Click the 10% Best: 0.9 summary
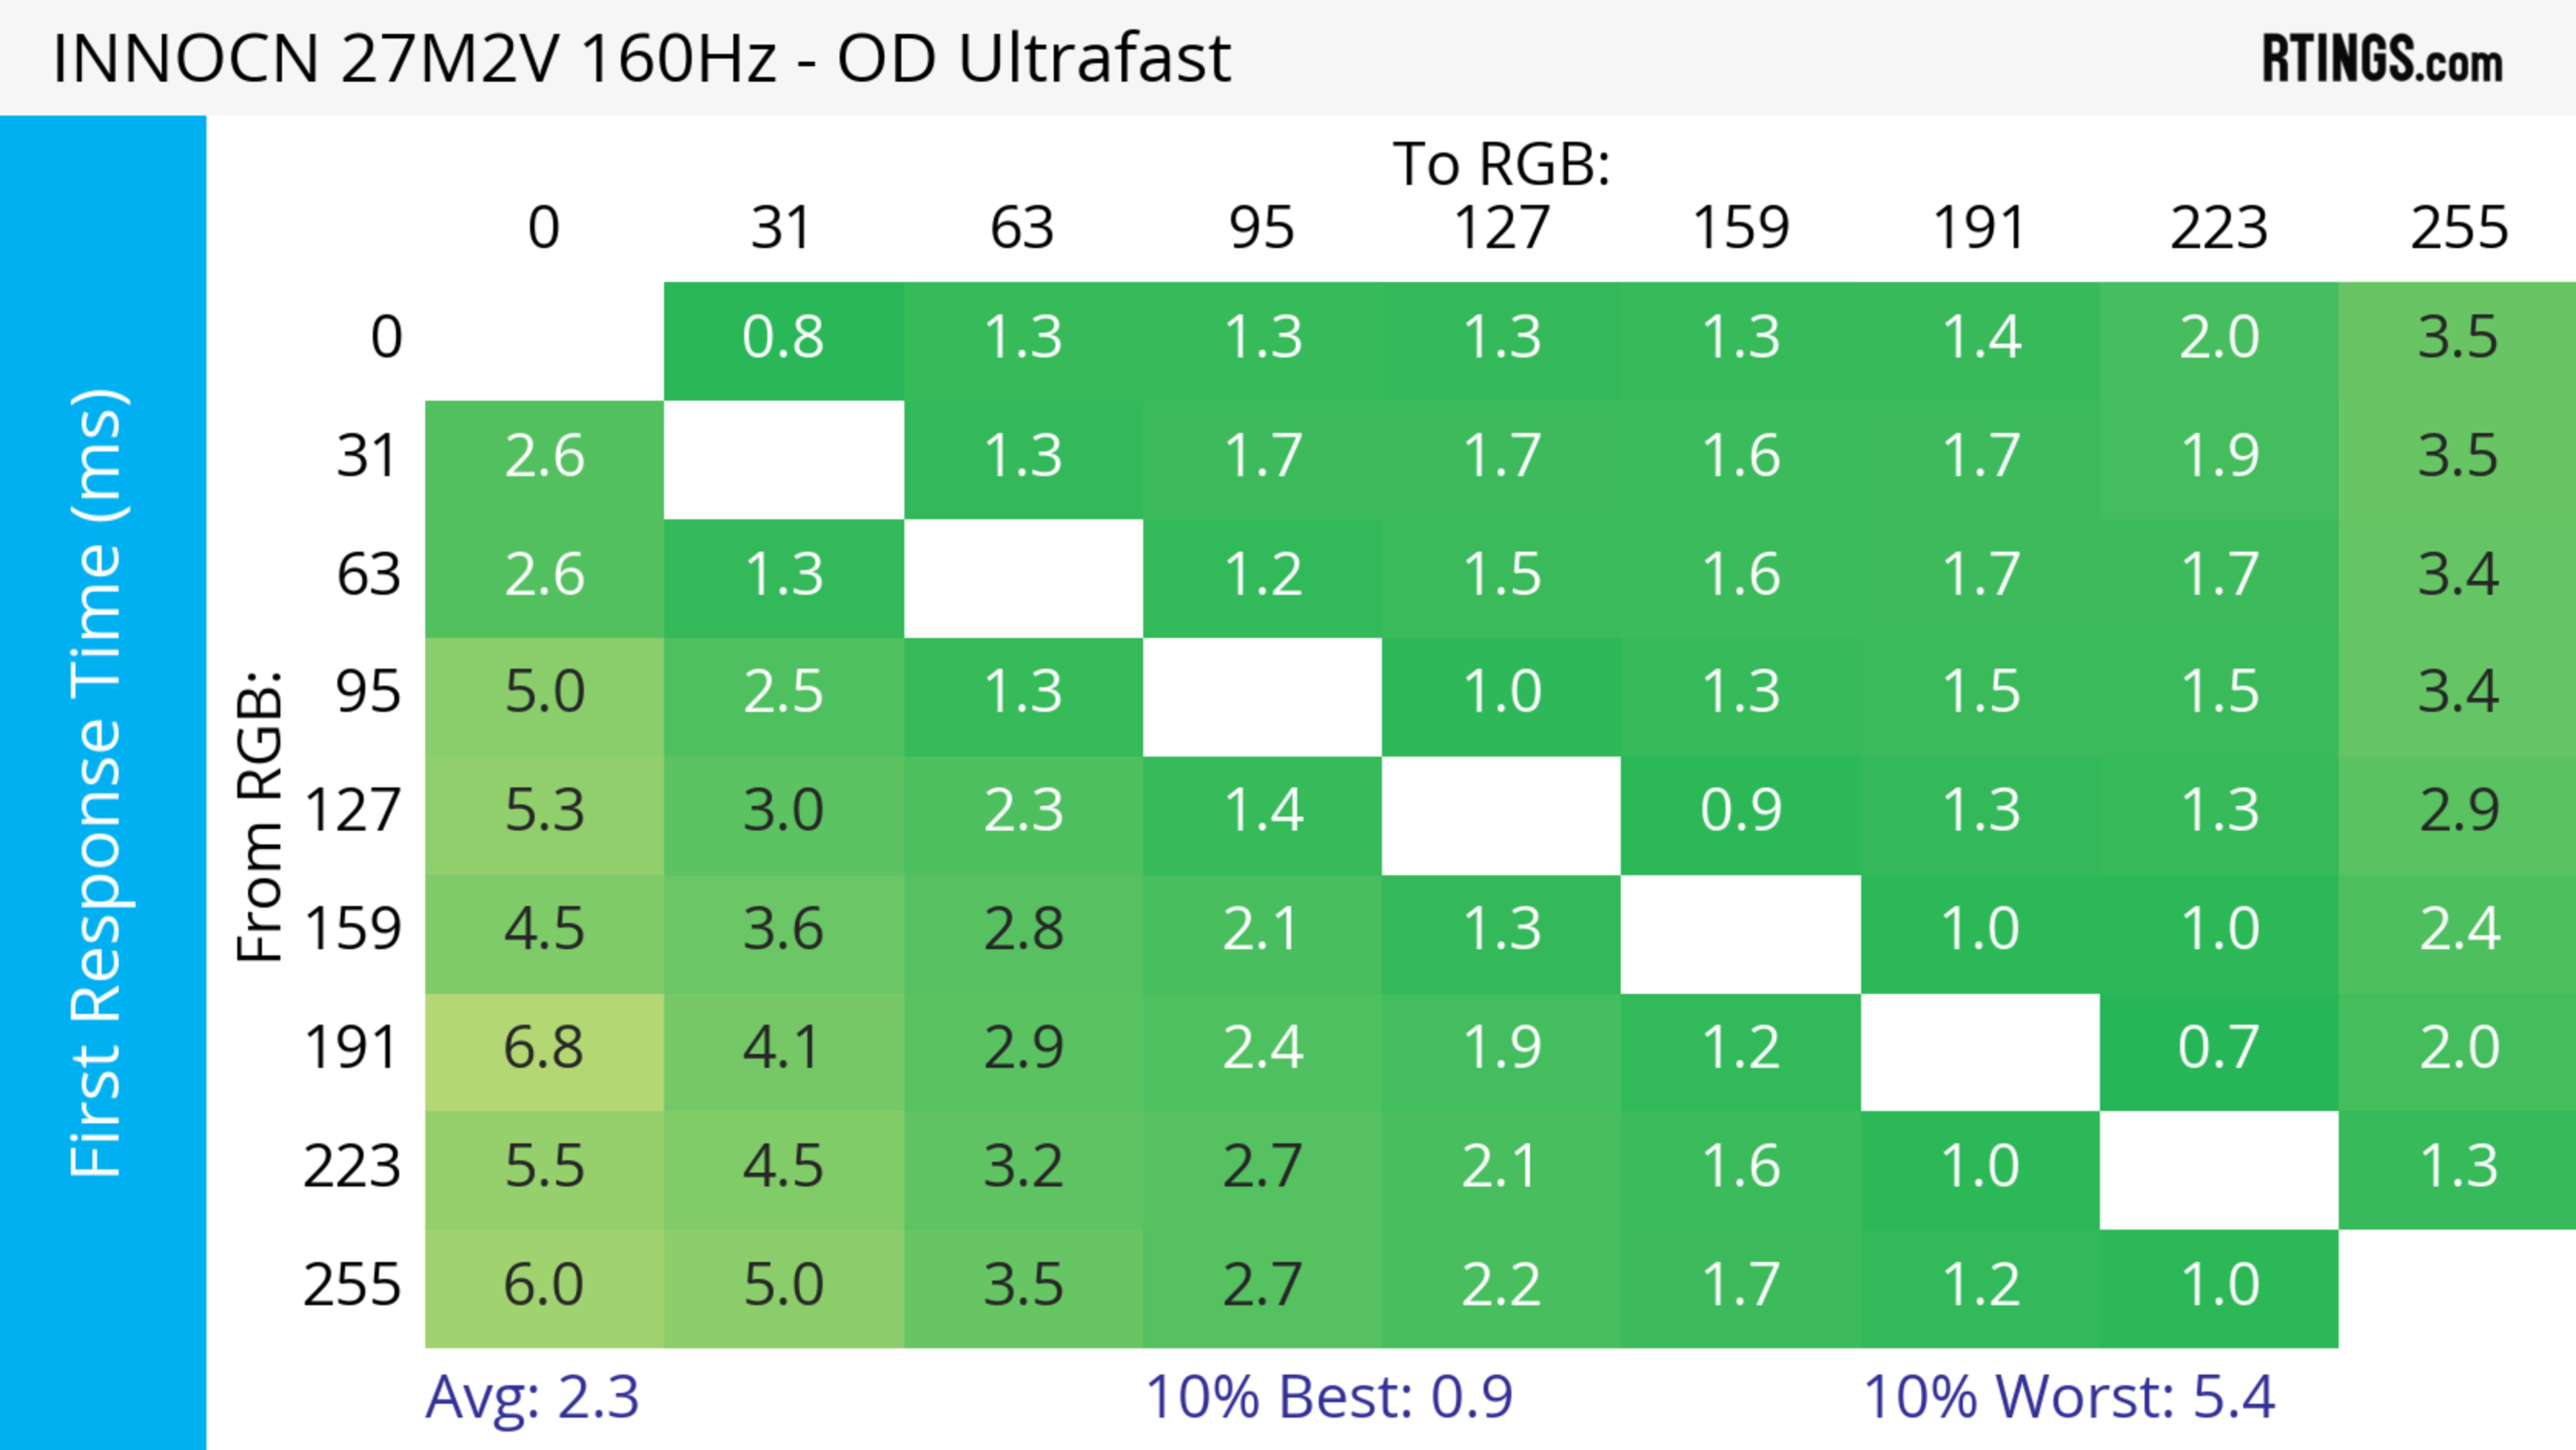This screenshot has height=1450, width=2576. (1328, 1397)
